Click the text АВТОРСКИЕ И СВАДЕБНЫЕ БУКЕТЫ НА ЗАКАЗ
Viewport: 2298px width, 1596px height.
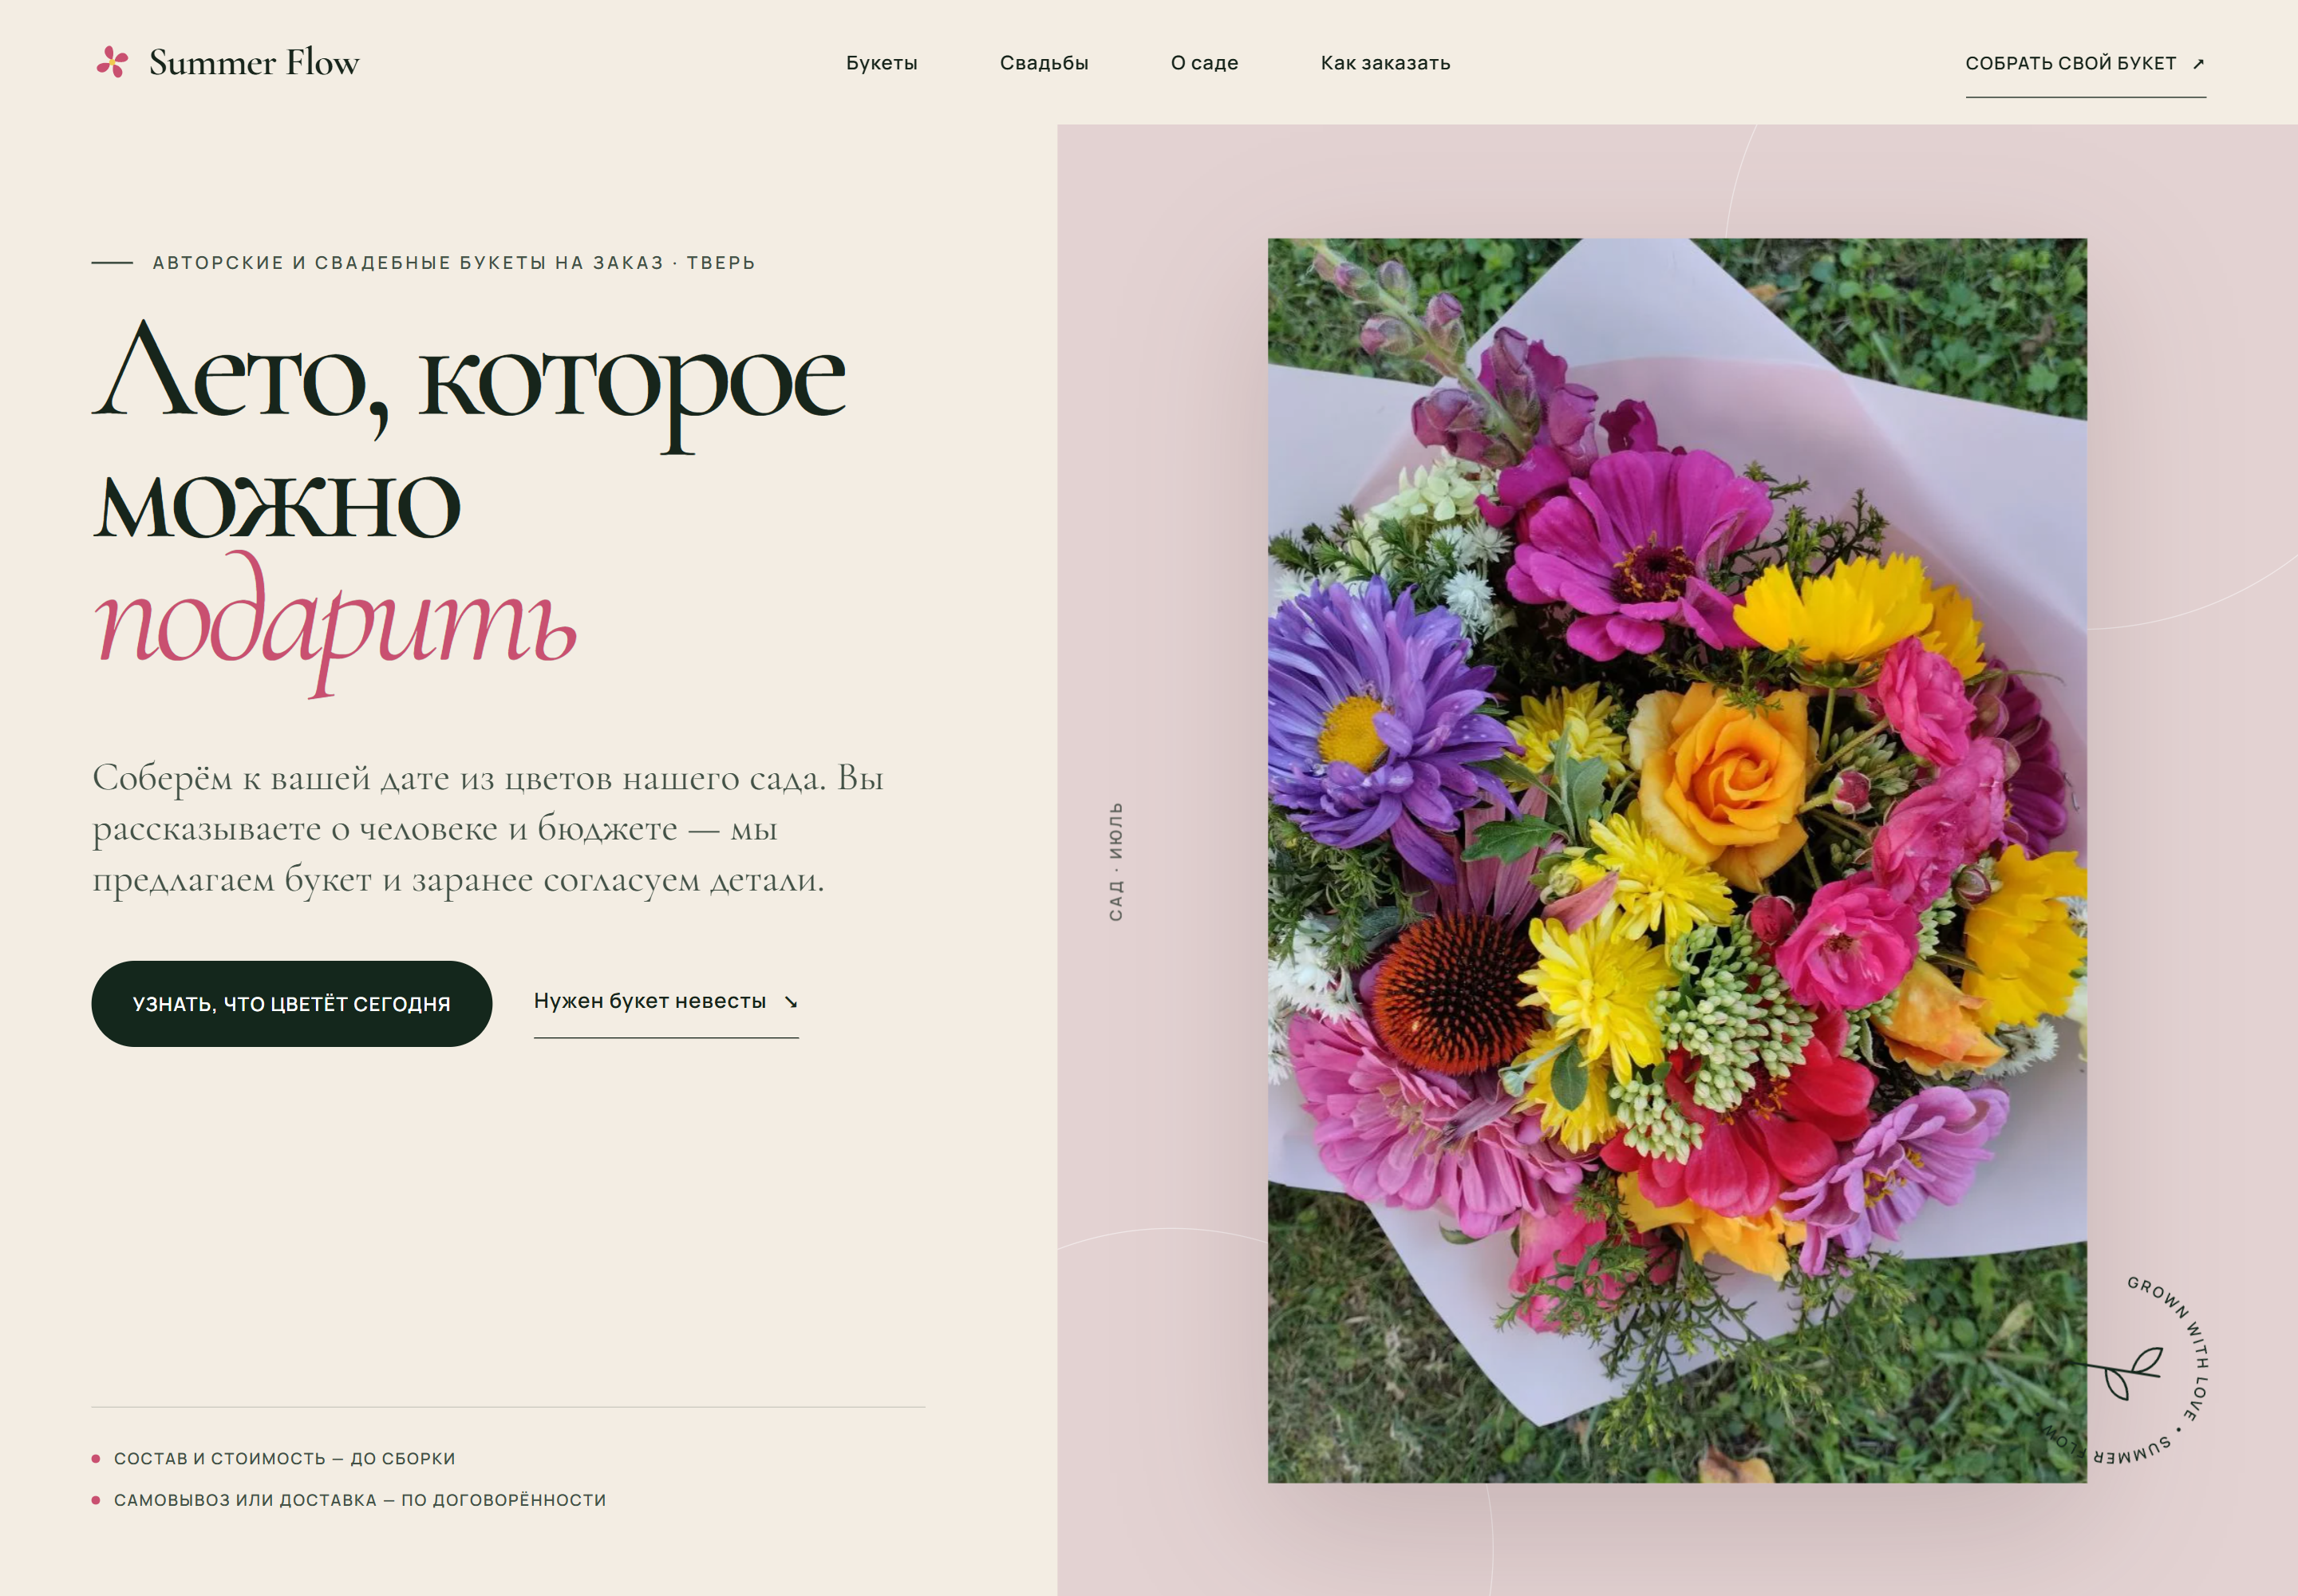click(x=408, y=263)
